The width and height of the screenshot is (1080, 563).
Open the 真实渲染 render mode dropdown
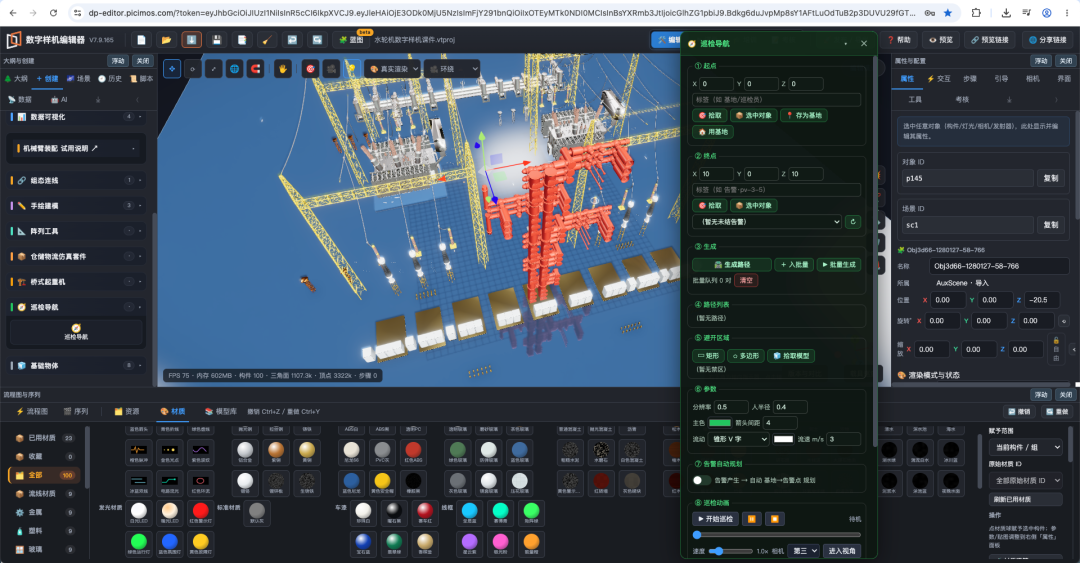click(393, 69)
